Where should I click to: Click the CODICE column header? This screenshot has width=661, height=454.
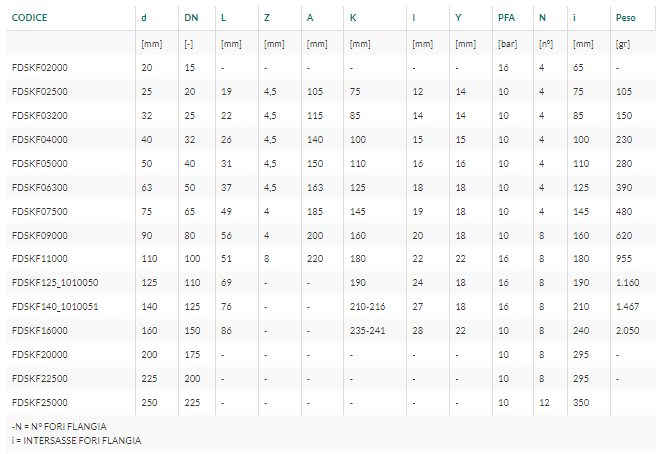pos(30,18)
